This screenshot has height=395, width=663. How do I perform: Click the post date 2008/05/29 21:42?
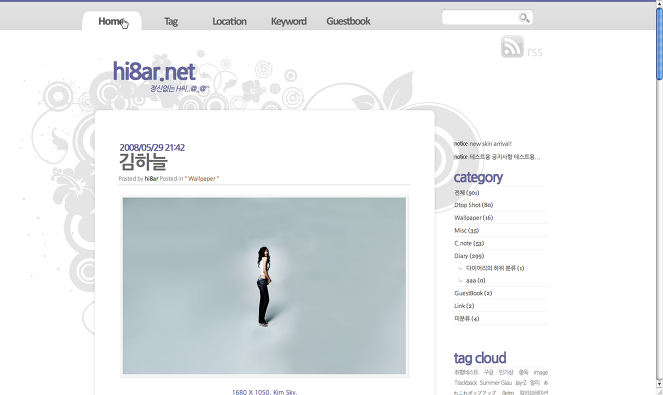pyautogui.click(x=152, y=147)
